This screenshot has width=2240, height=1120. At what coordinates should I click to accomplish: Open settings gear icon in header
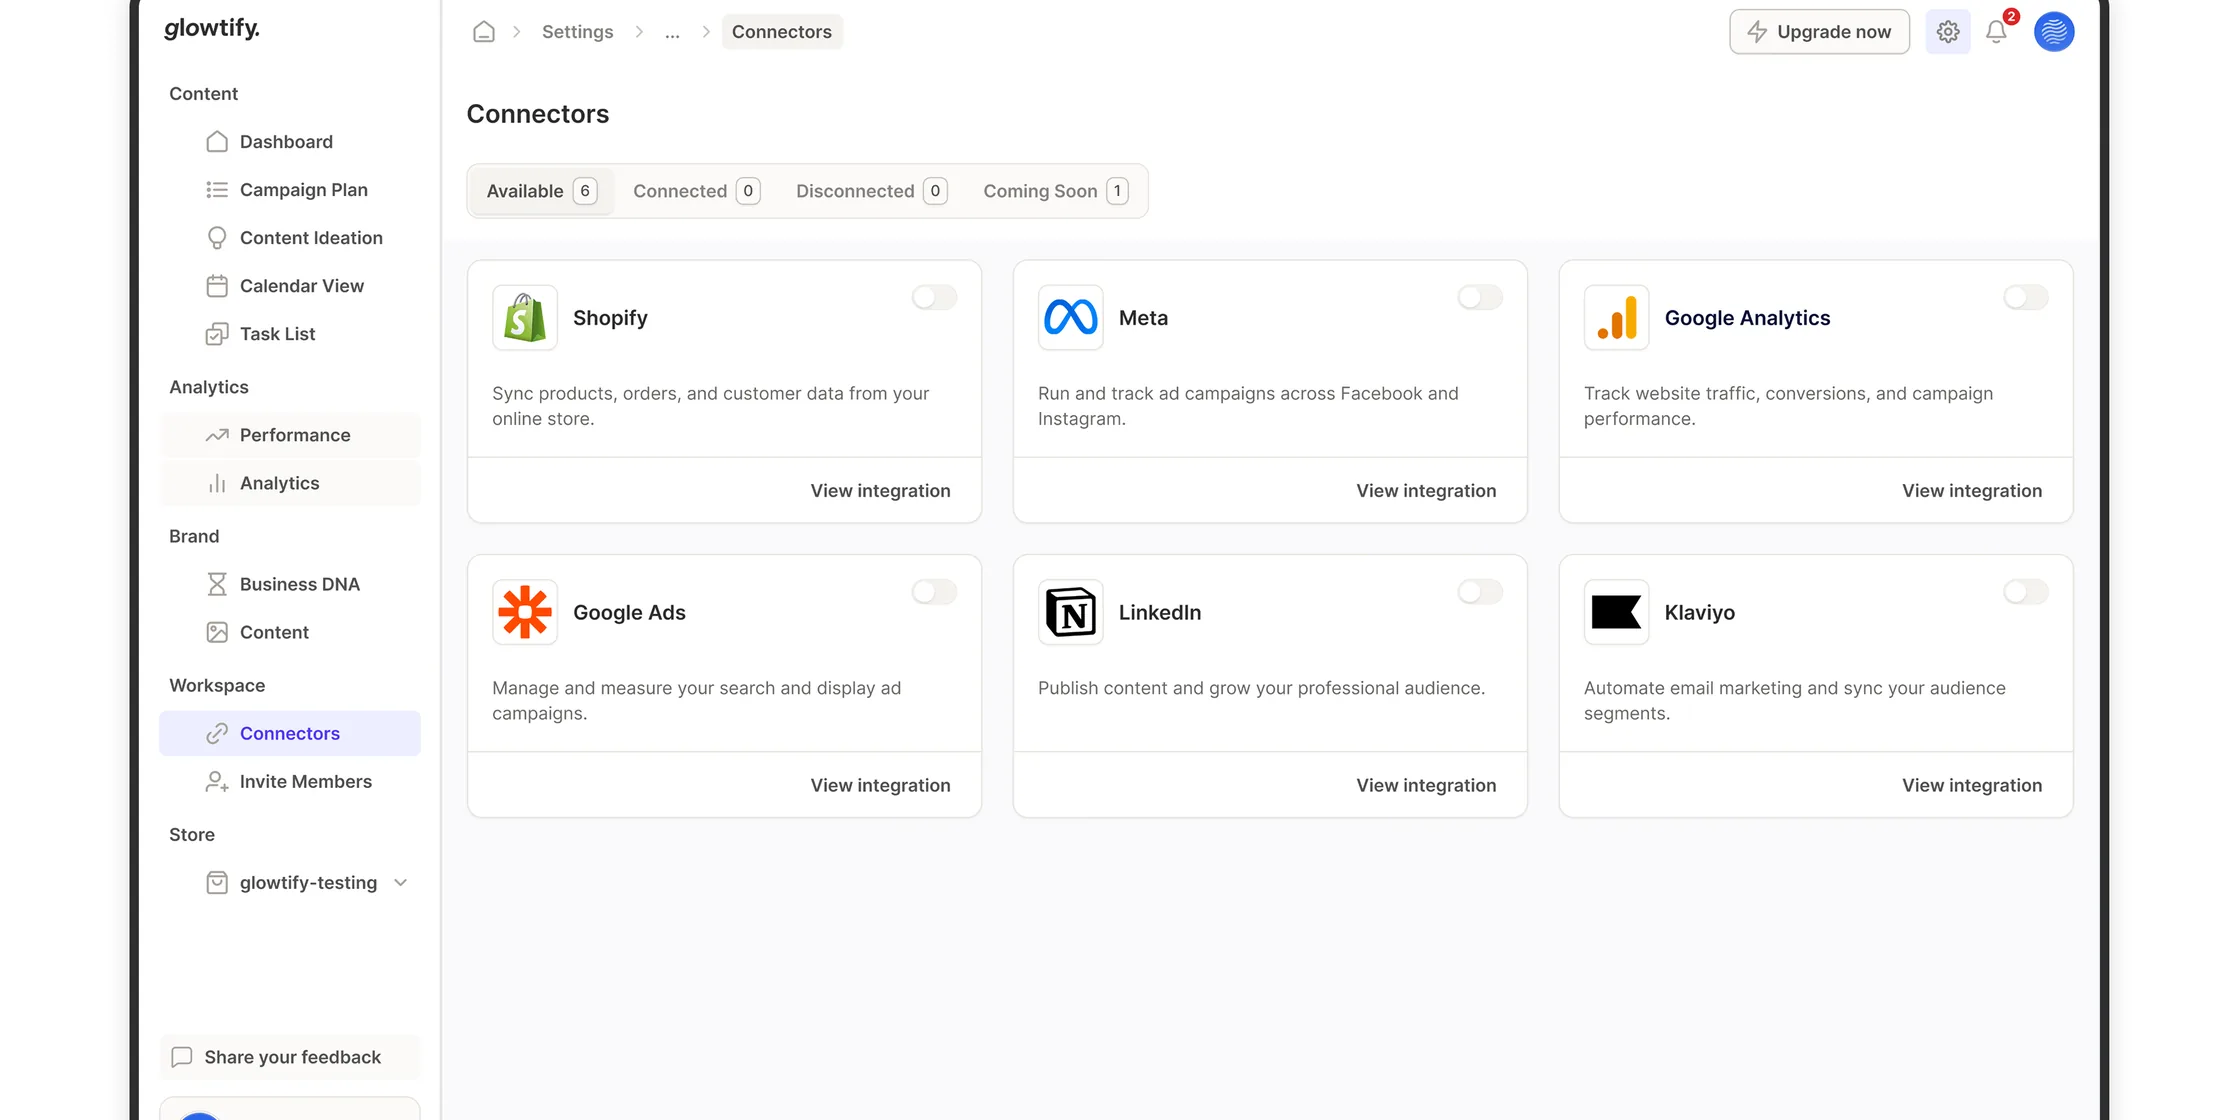1947,32
